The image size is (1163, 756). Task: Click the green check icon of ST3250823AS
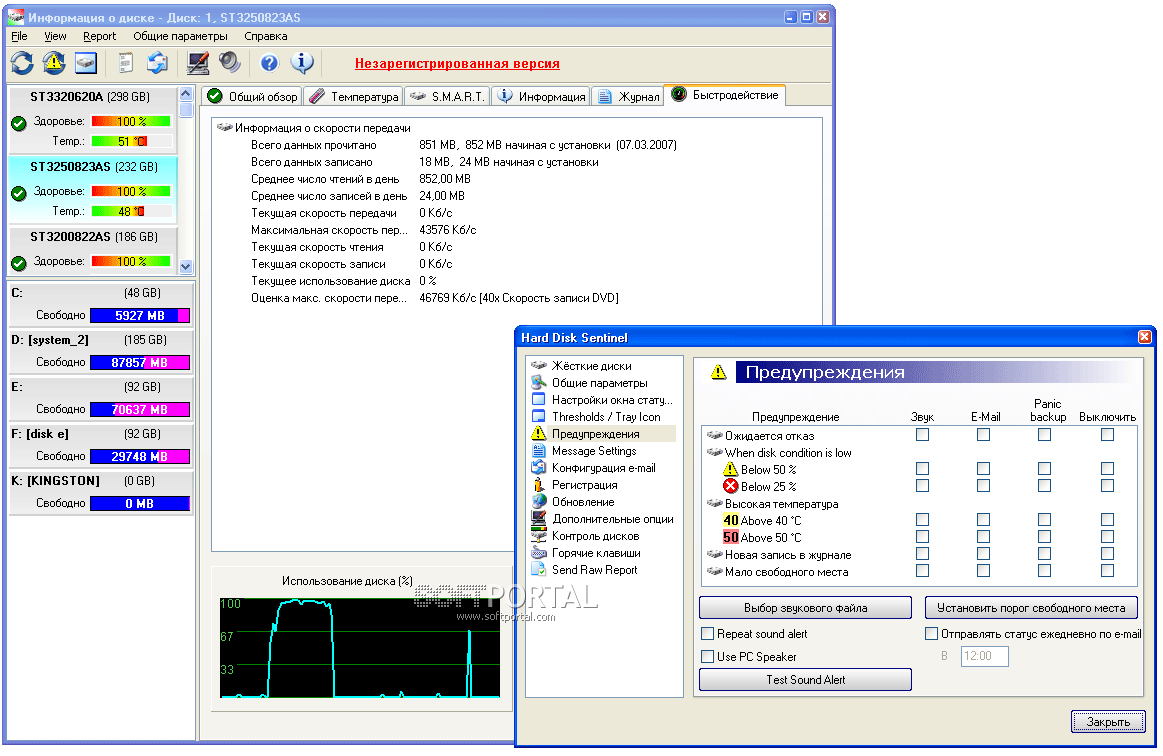point(19,193)
